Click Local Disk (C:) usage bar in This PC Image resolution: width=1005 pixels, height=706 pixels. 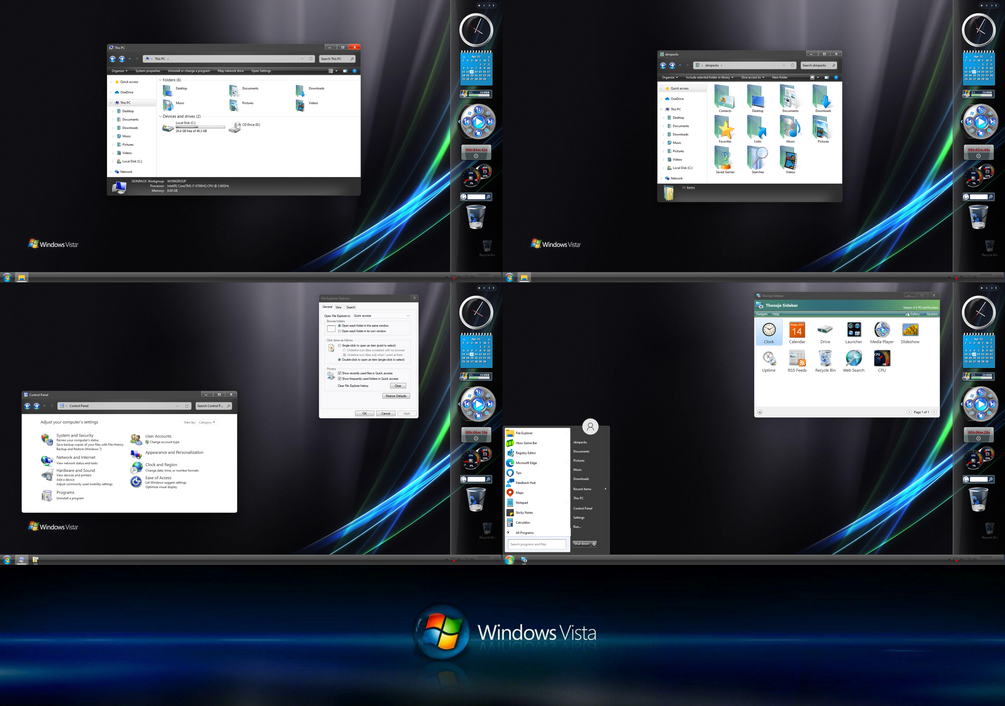point(200,127)
